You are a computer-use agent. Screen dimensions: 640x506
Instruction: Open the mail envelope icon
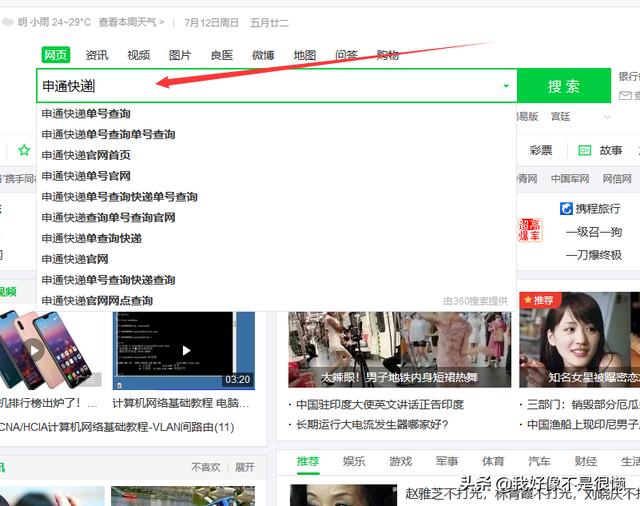(625, 96)
